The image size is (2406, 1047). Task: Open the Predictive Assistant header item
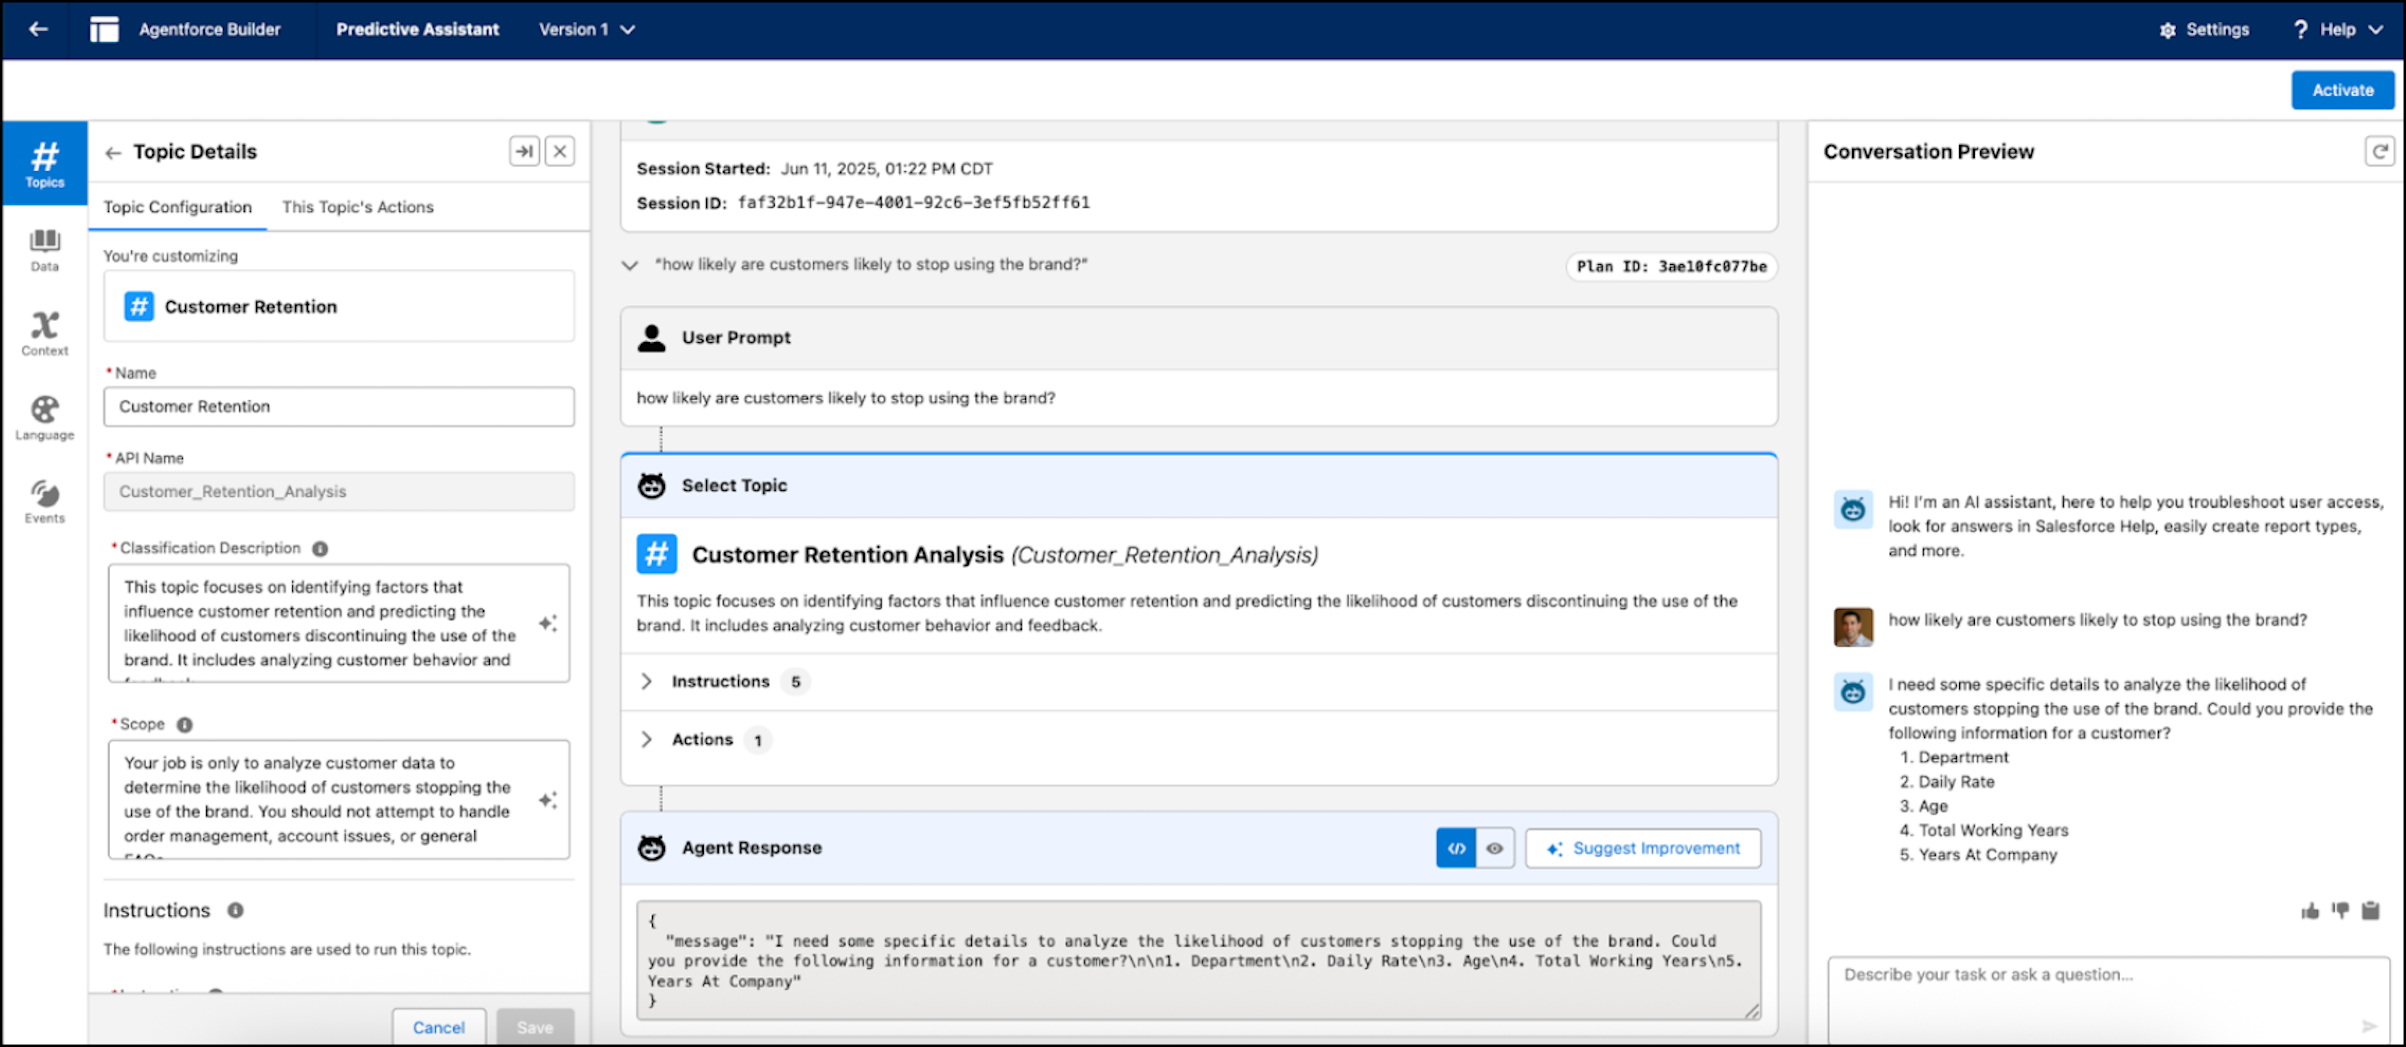tap(418, 30)
